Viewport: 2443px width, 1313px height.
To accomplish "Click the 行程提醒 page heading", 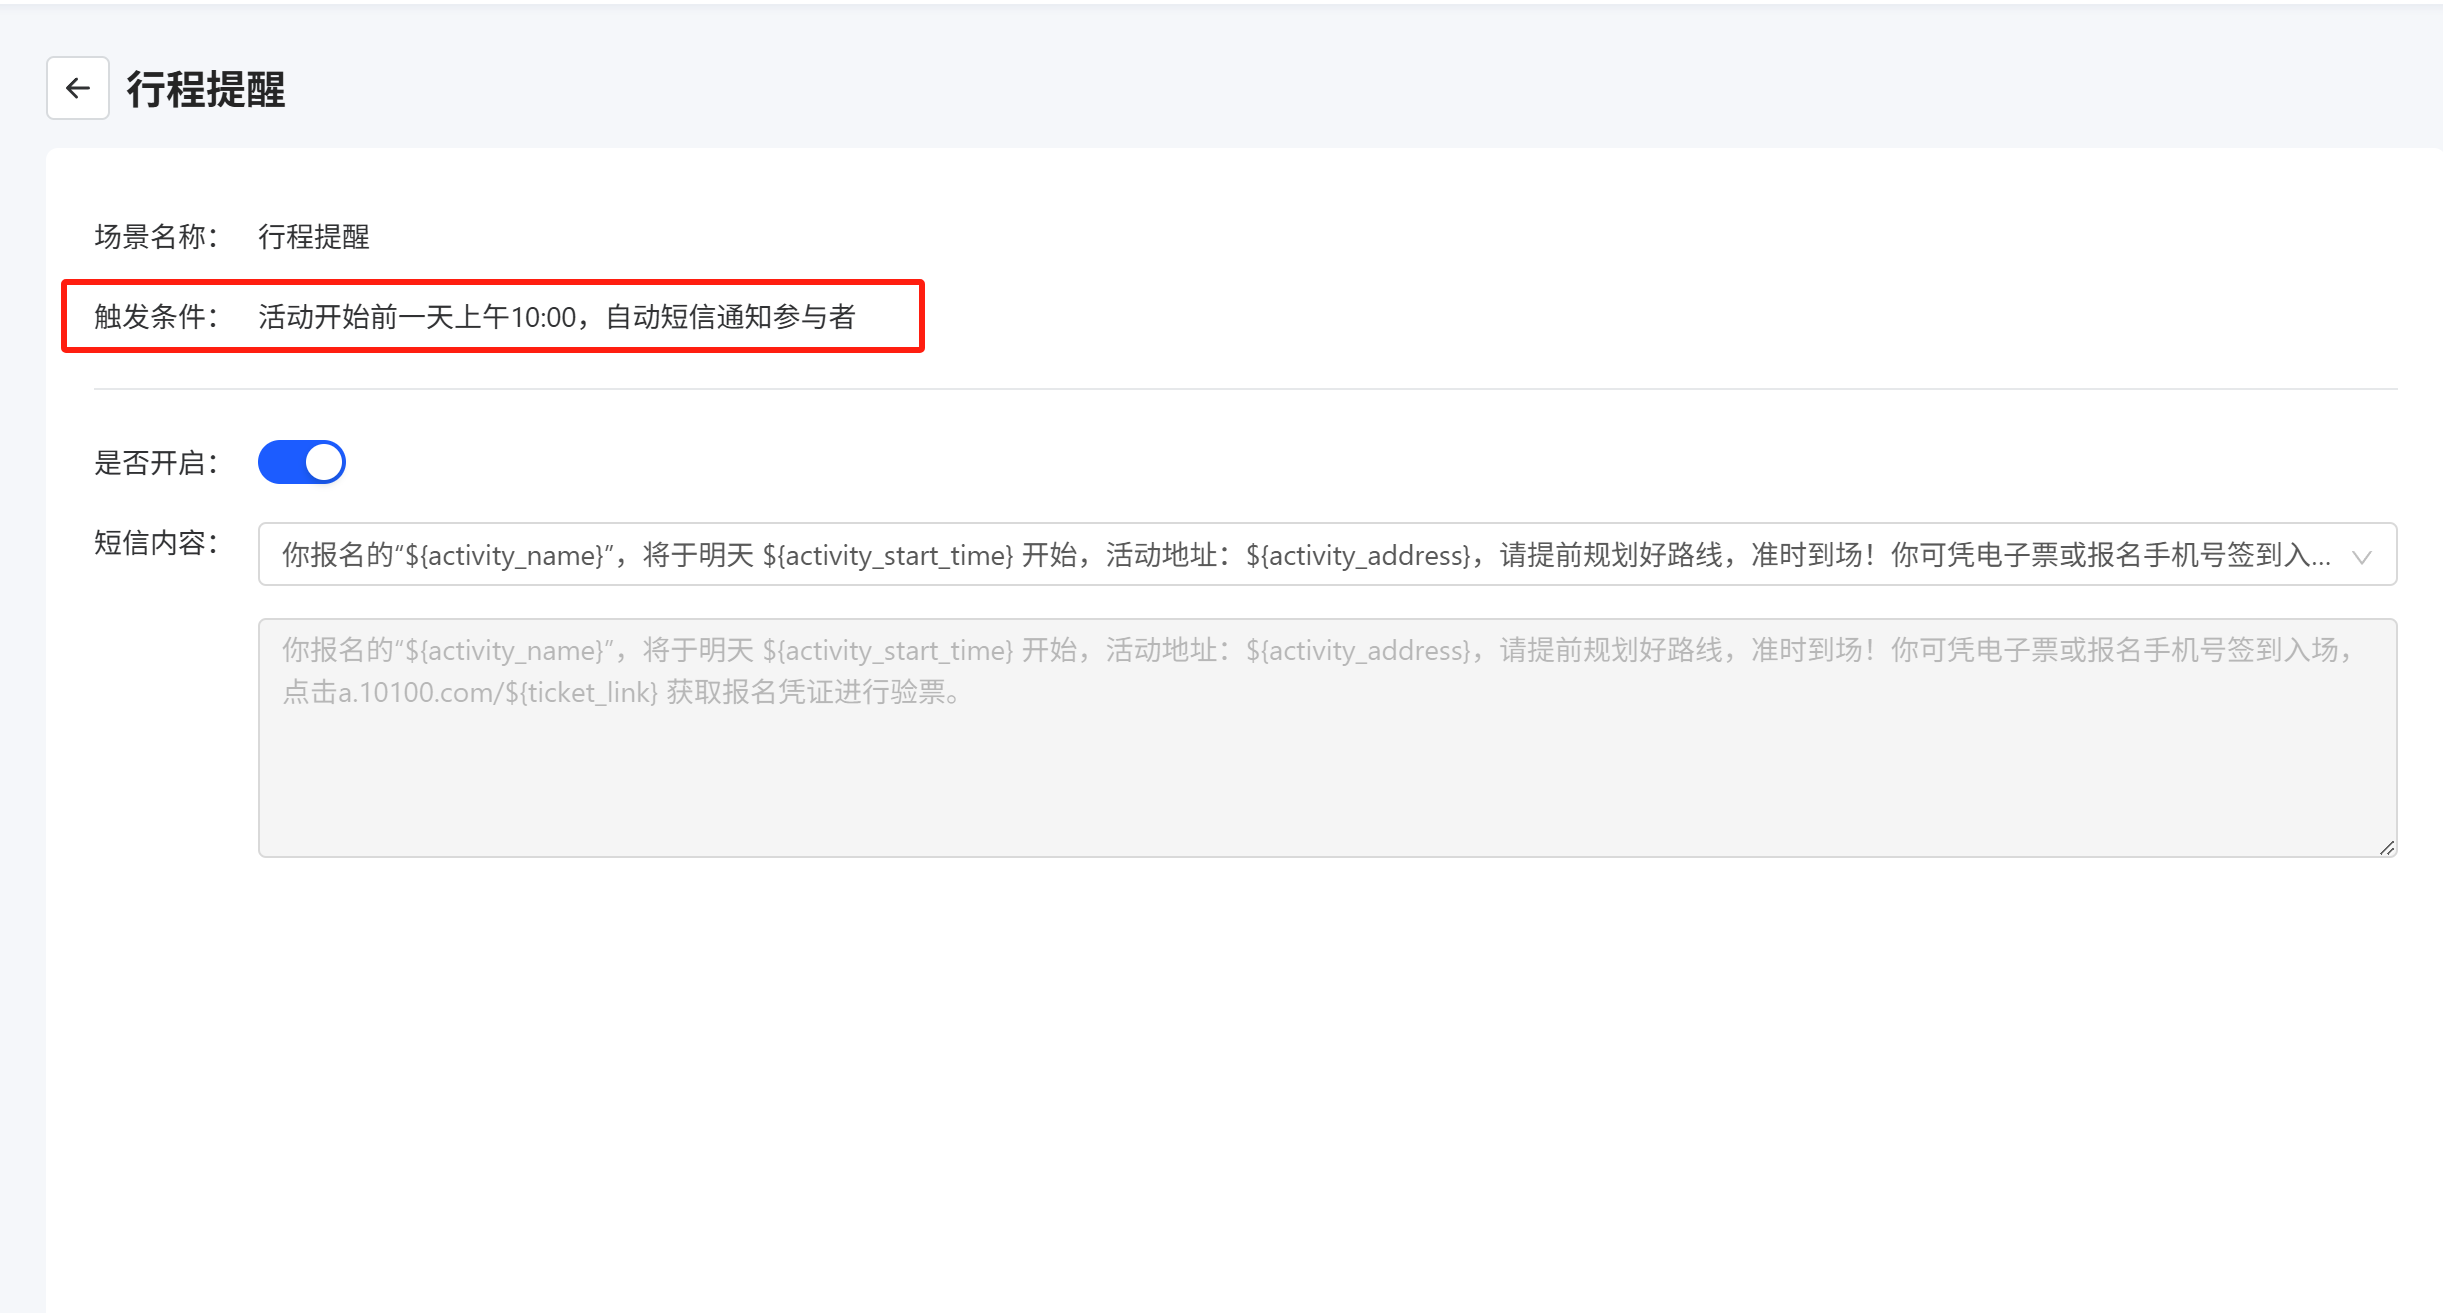I will pos(205,89).
